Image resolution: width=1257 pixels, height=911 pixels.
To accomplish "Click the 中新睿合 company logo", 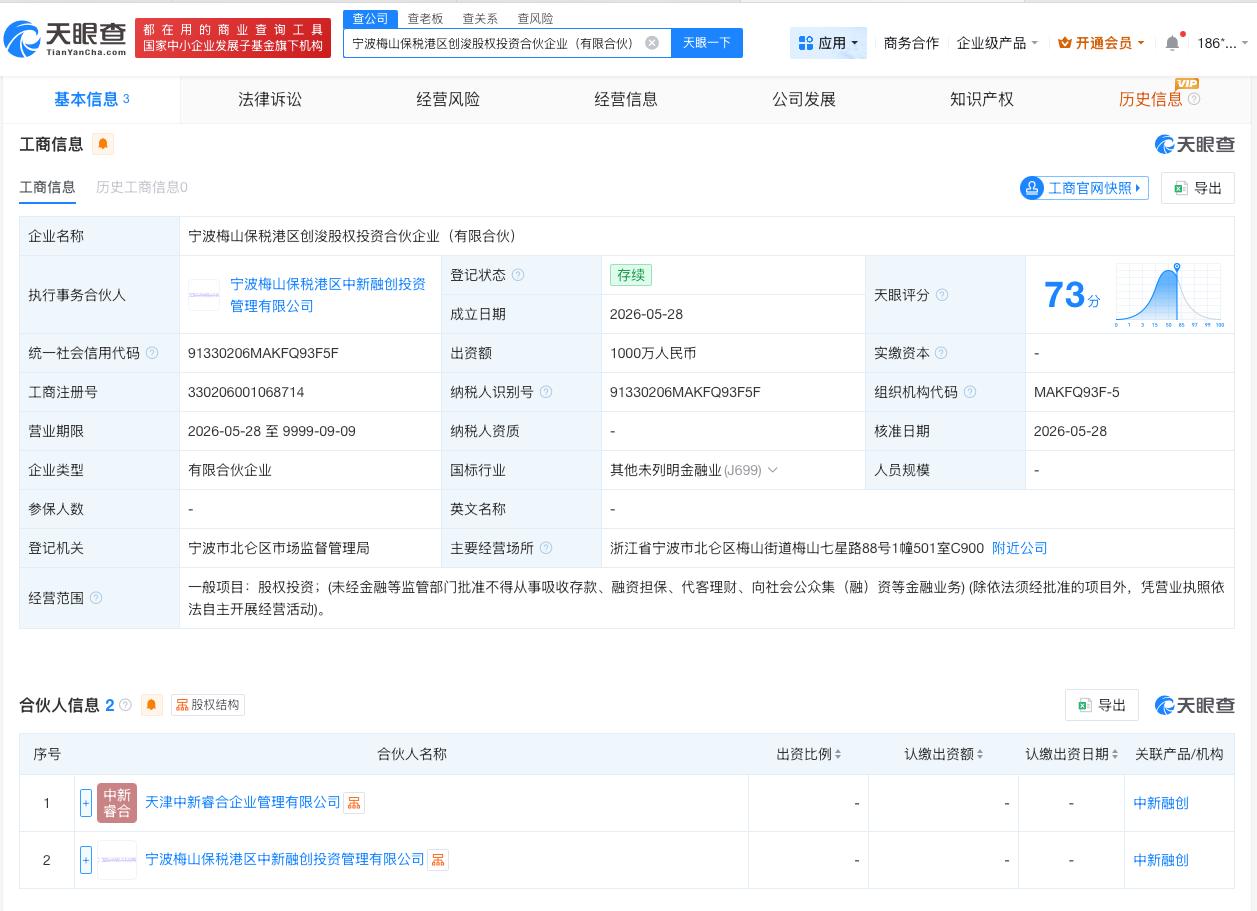I will (x=117, y=803).
